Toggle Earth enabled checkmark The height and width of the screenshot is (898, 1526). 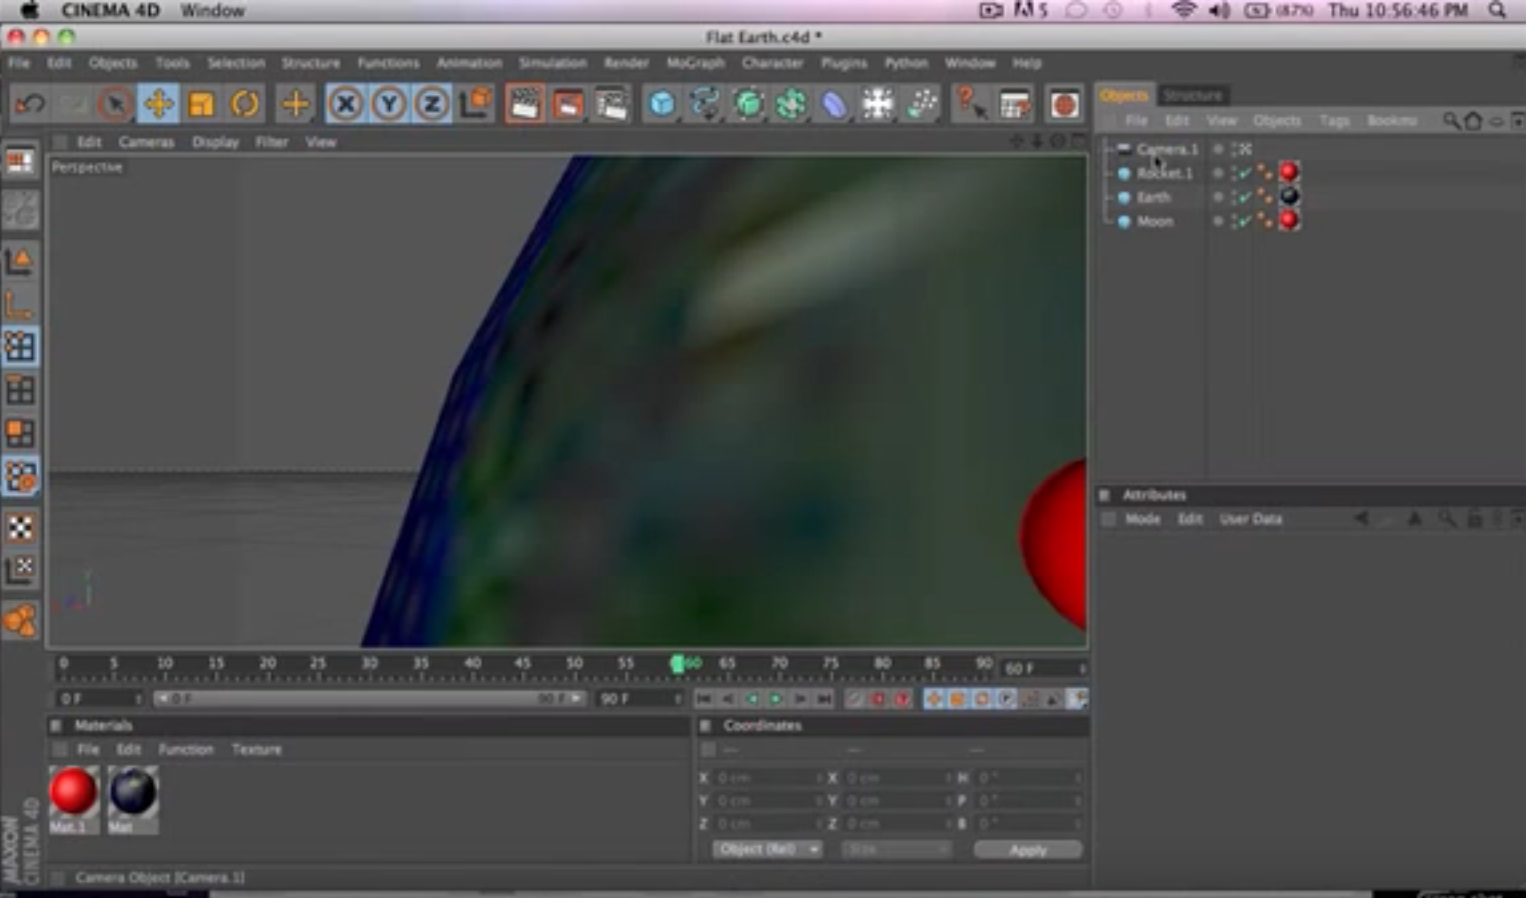[x=1244, y=197]
